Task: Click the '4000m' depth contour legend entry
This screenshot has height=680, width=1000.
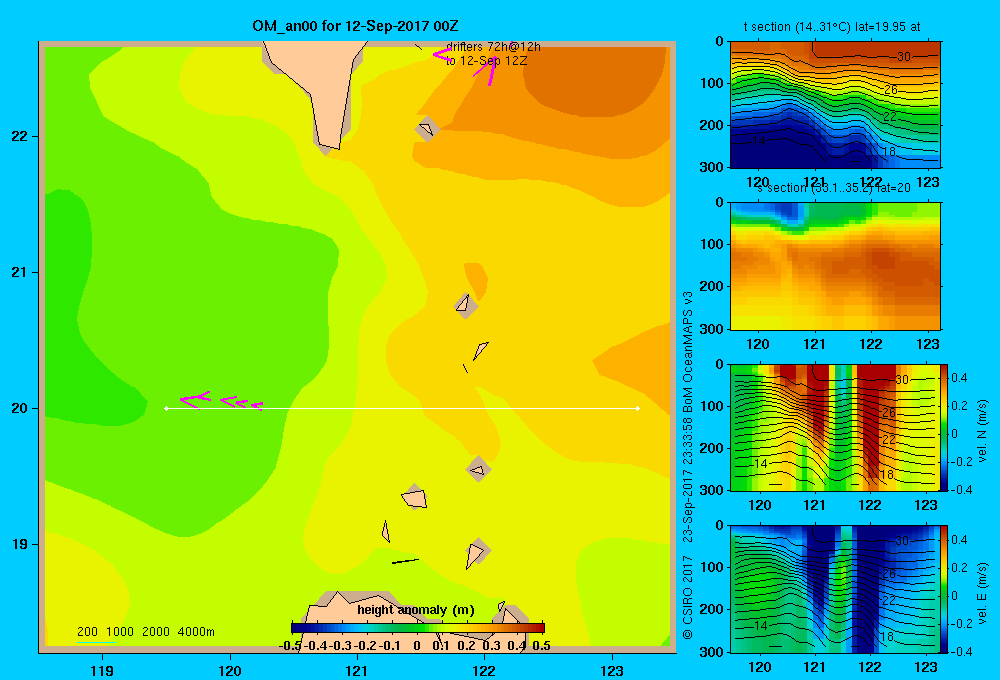Action: coord(196,632)
